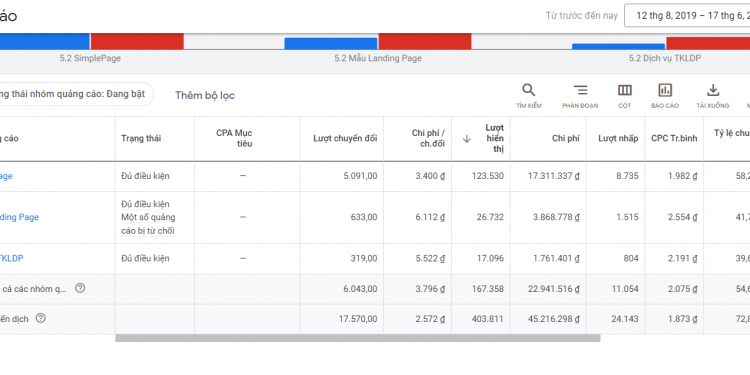Click the clicks value 1.515

click(628, 217)
